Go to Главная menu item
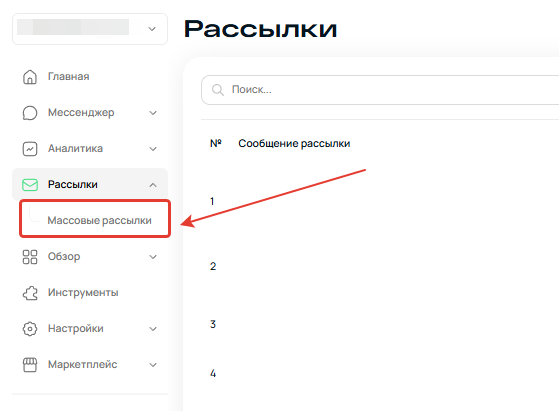Image resolution: width=559 pixels, height=411 pixels. pyautogui.click(x=68, y=77)
